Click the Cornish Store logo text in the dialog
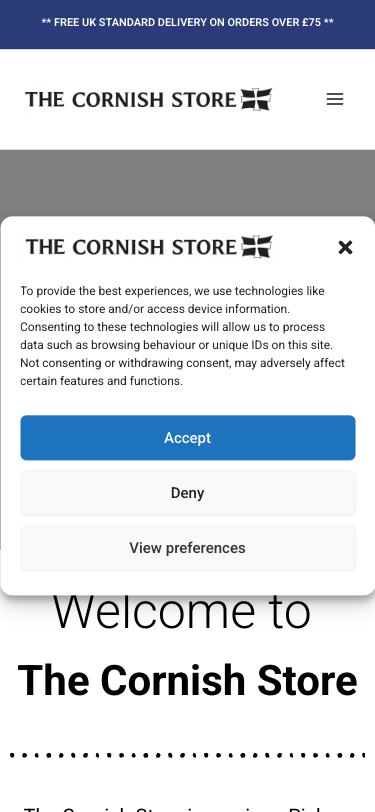The height and width of the screenshot is (812, 375). (x=131, y=247)
